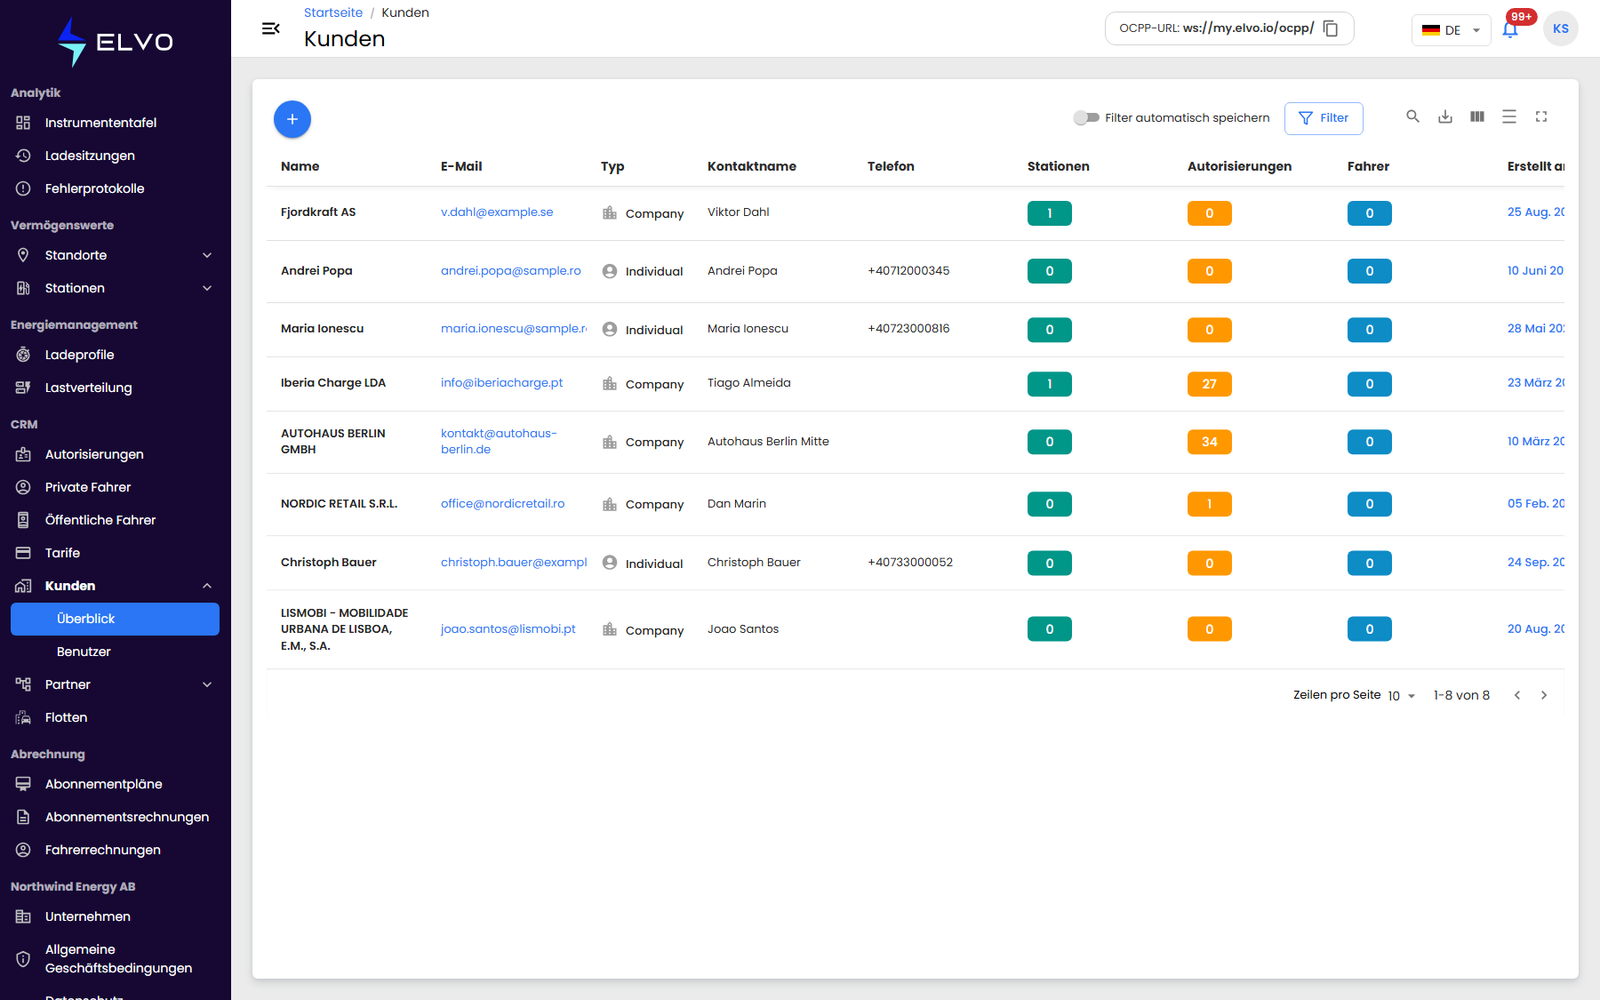Collapse the Kunden sidebar menu

tap(115, 586)
